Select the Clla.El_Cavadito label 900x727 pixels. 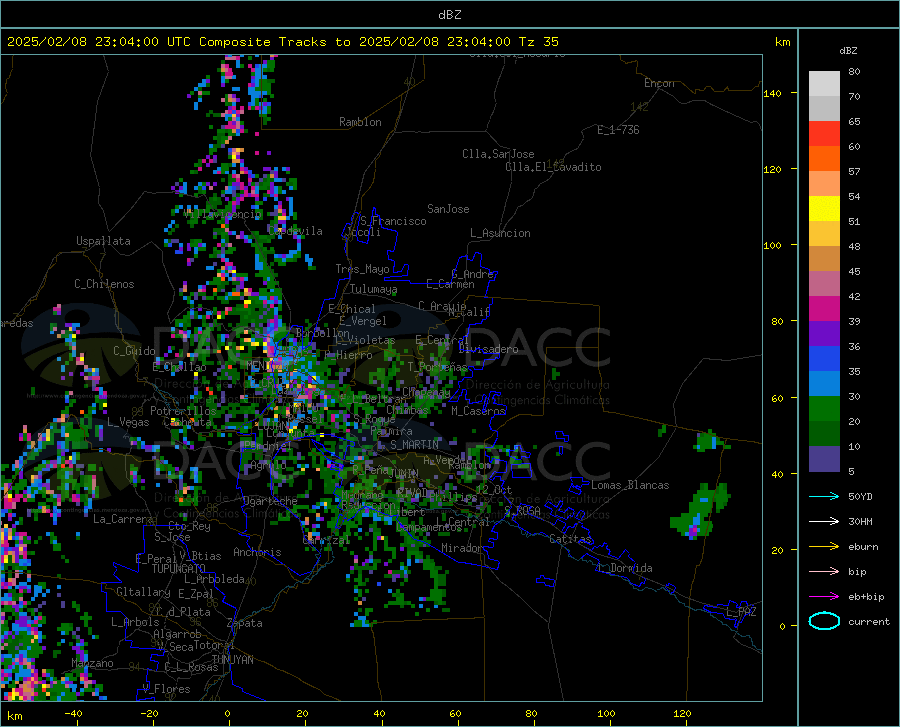[x=553, y=167]
